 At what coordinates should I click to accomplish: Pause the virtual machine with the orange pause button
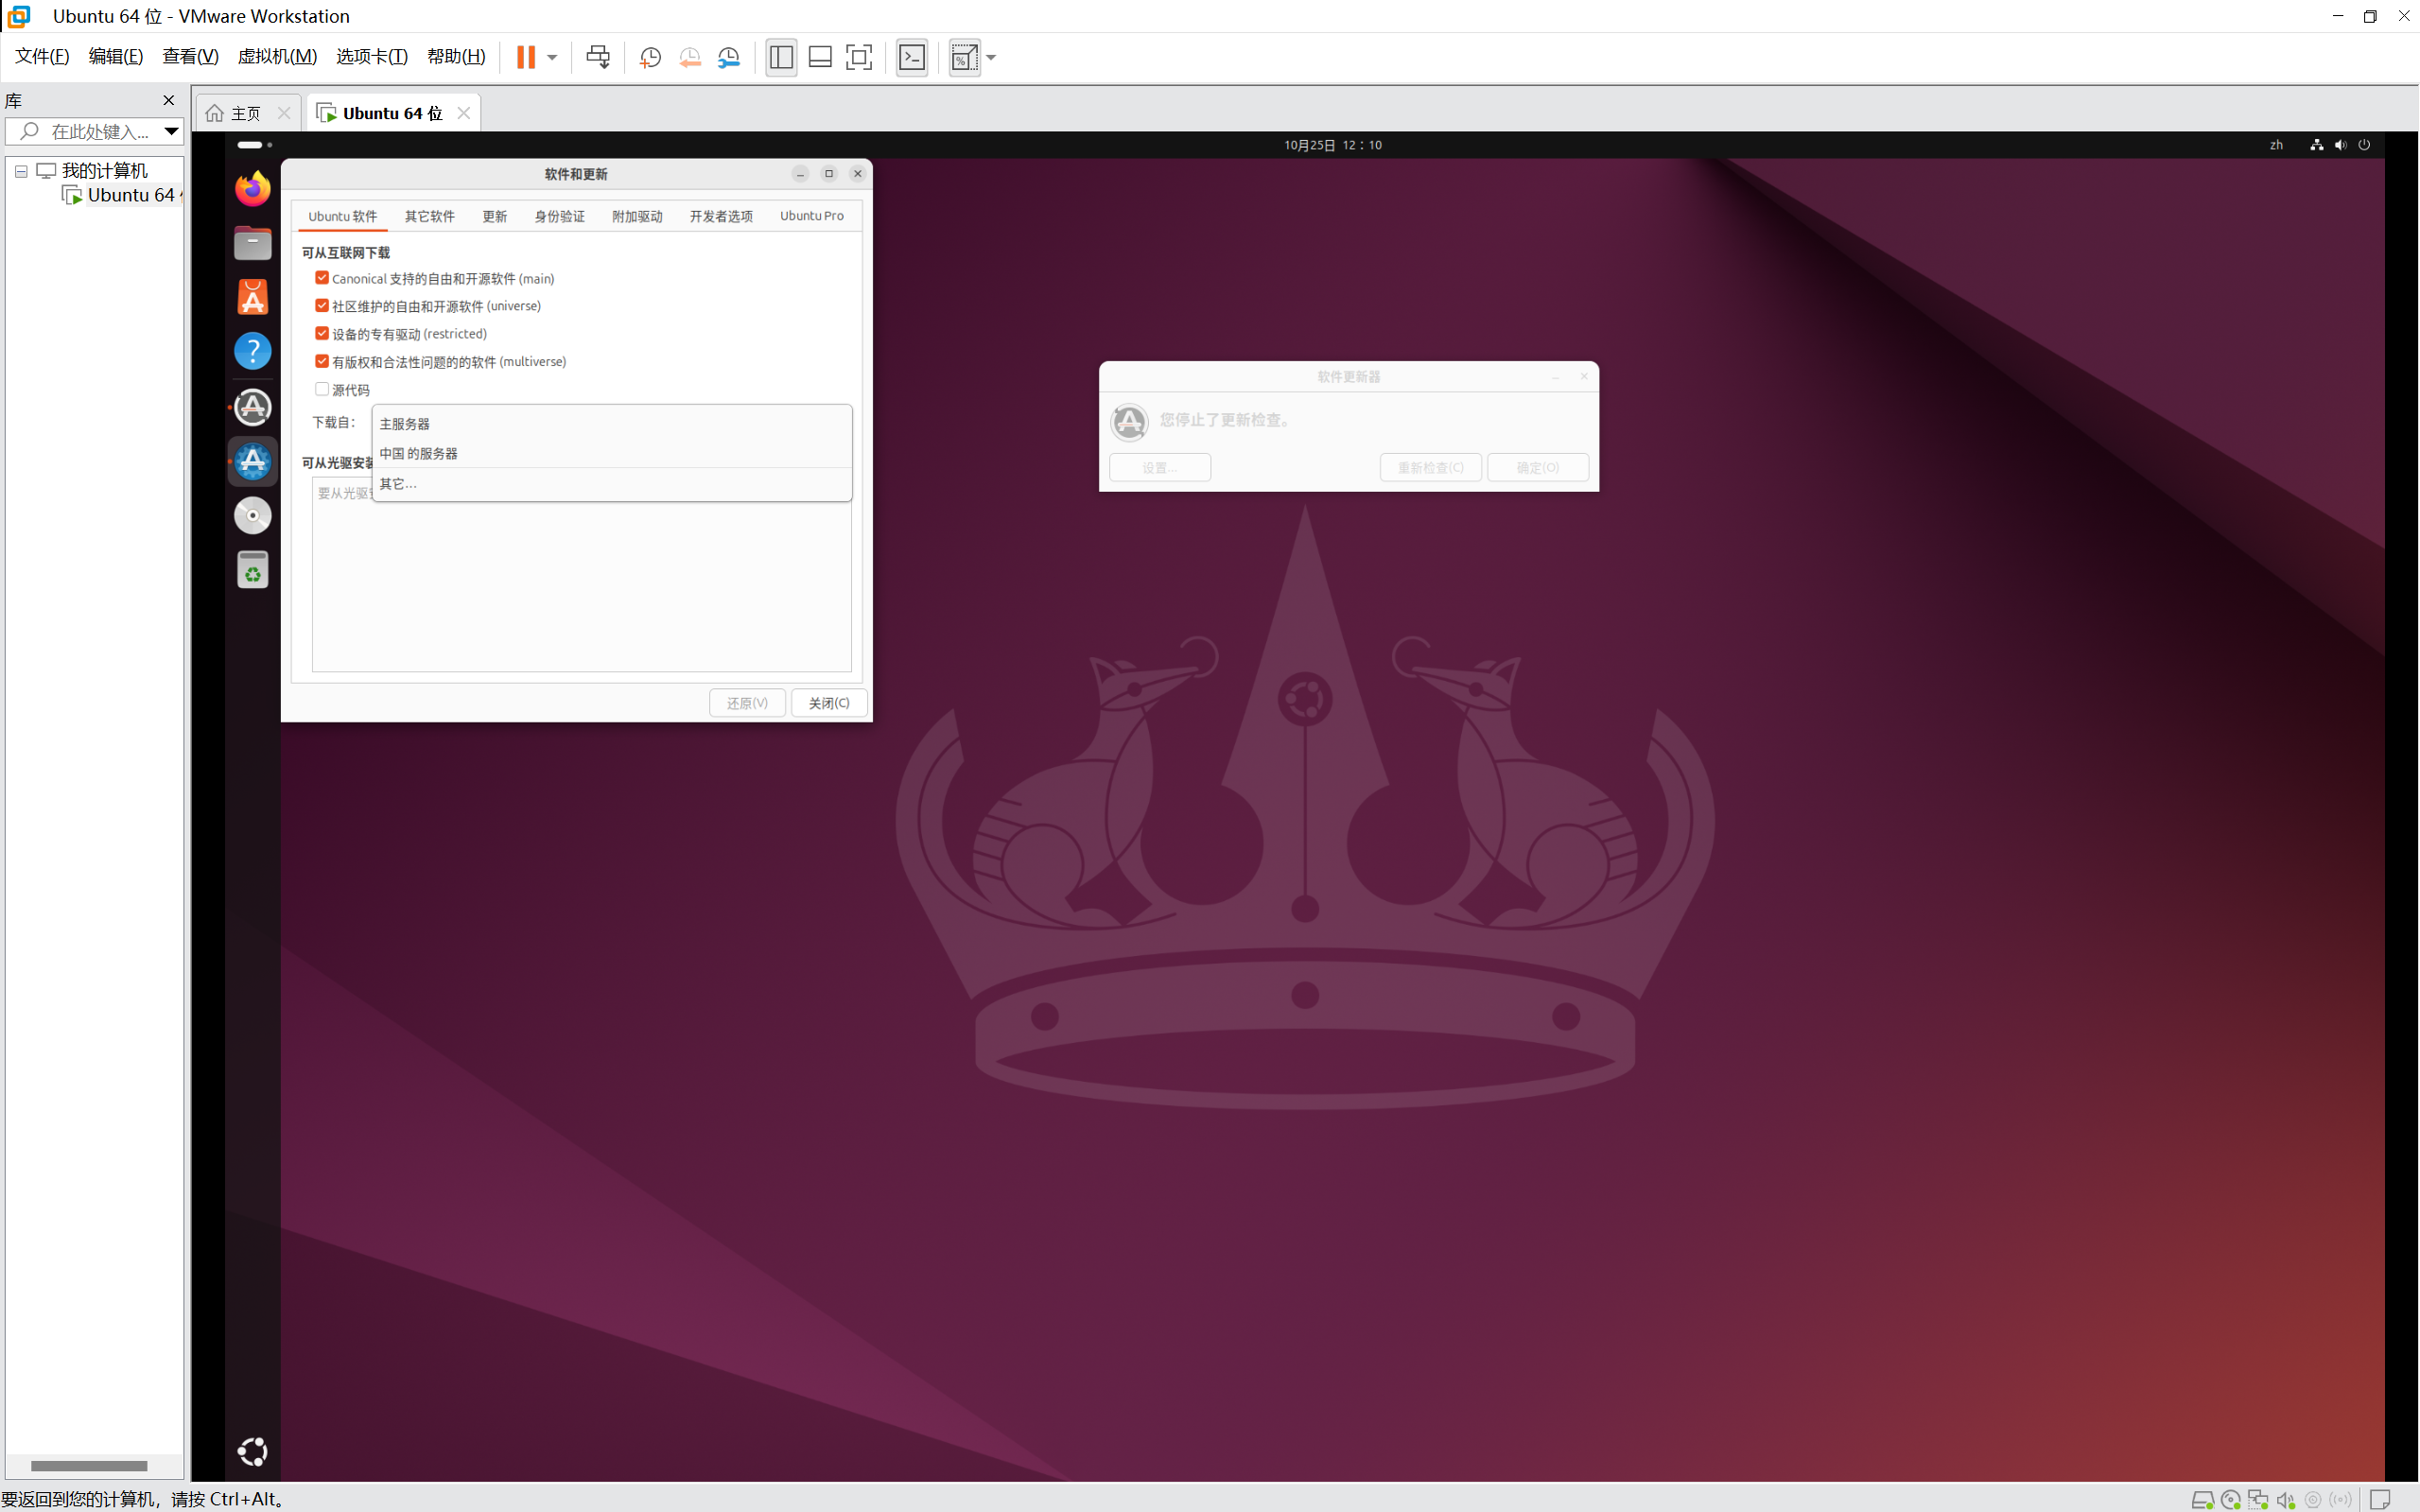[x=525, y=57]
